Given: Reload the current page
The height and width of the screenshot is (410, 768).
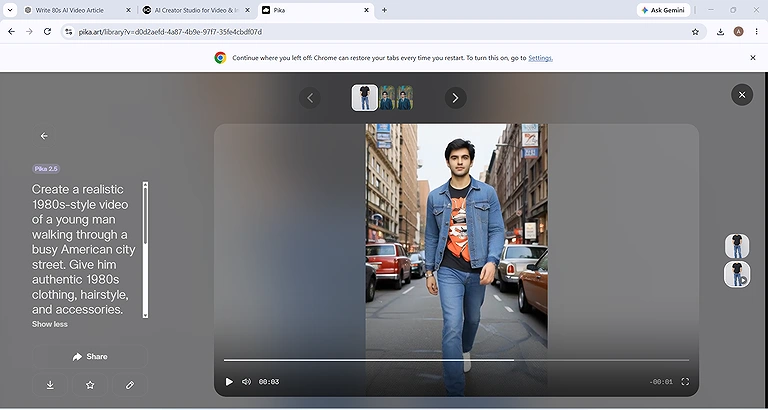Looking at the screenshot, I should point(47,32).
